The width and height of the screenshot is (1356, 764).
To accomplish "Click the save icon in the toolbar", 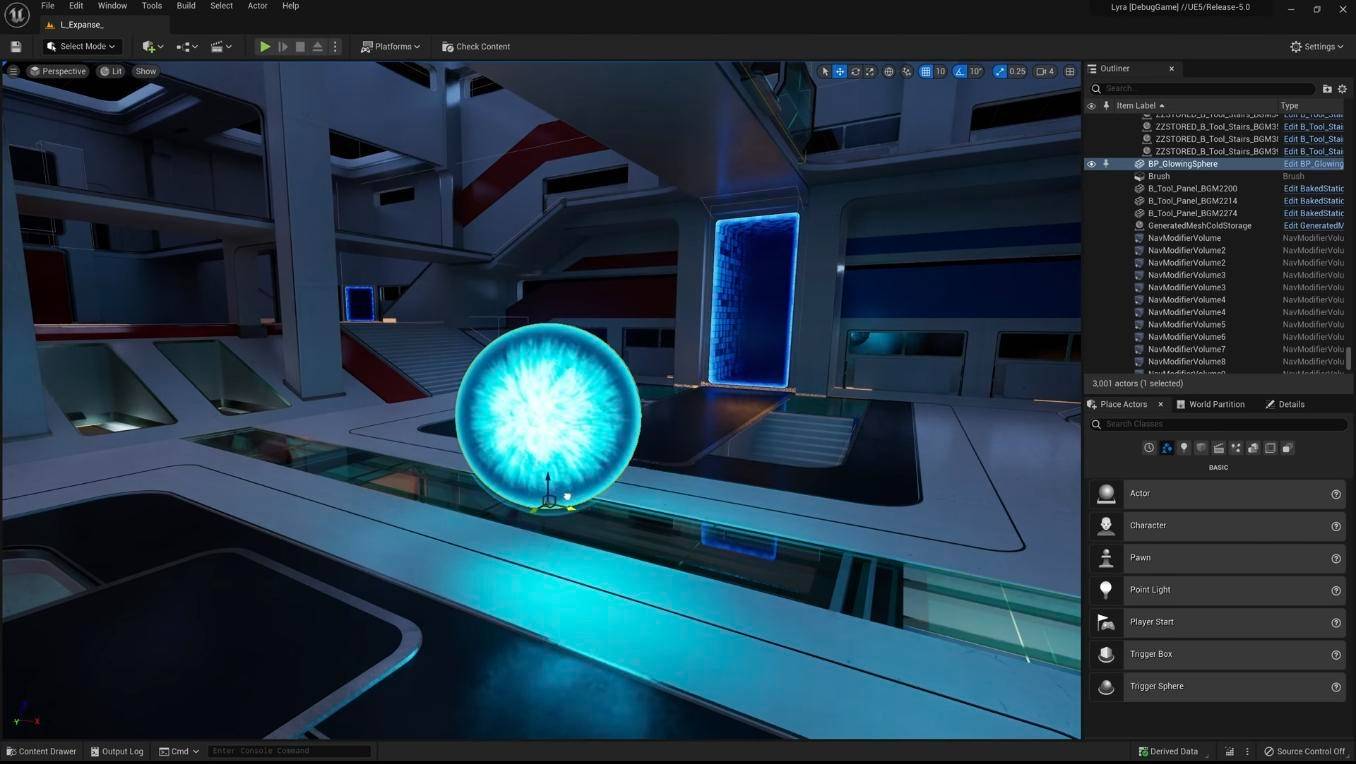I will 16,47.
